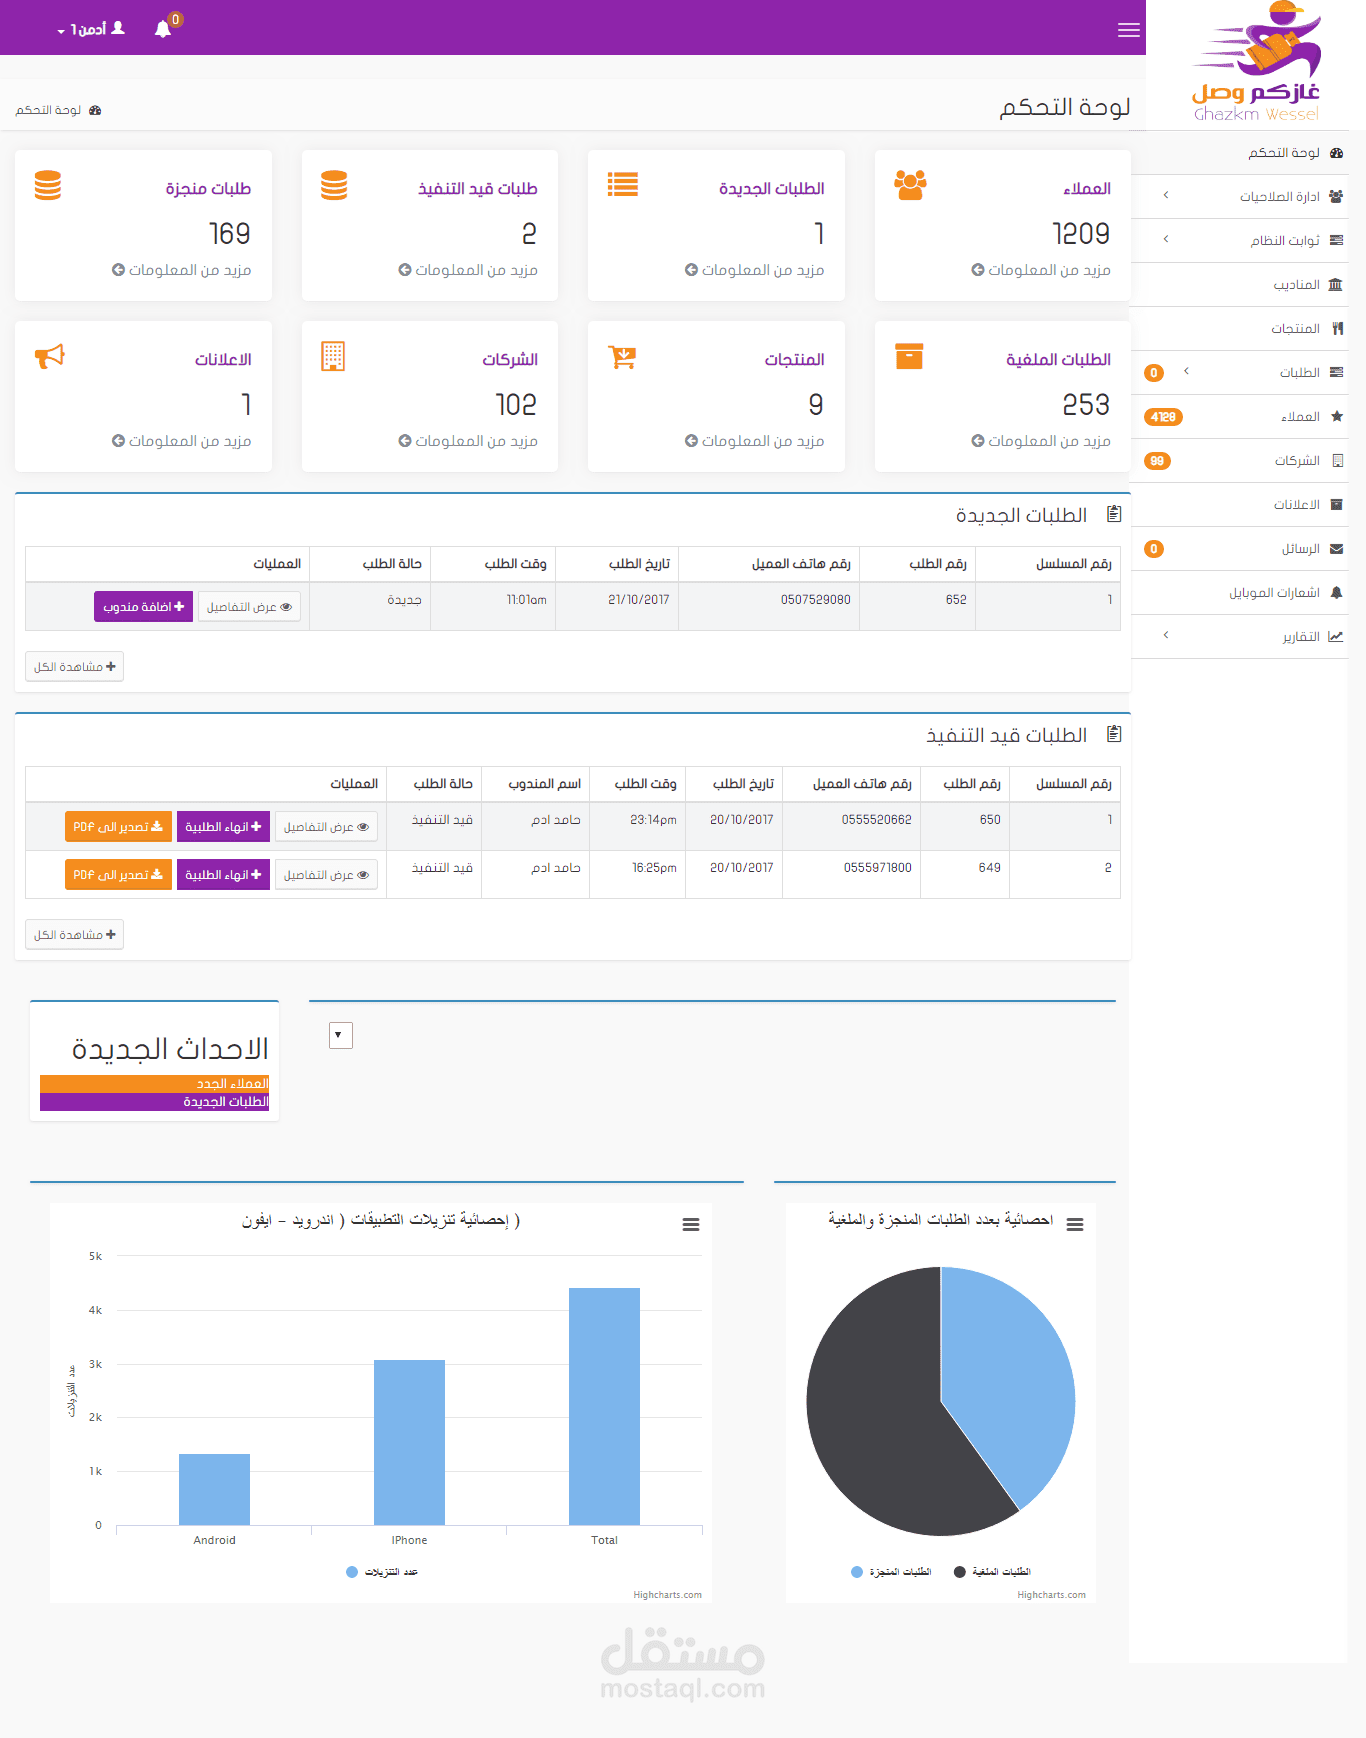Click تصدير الى PDF for order 650

pos(118,827)
